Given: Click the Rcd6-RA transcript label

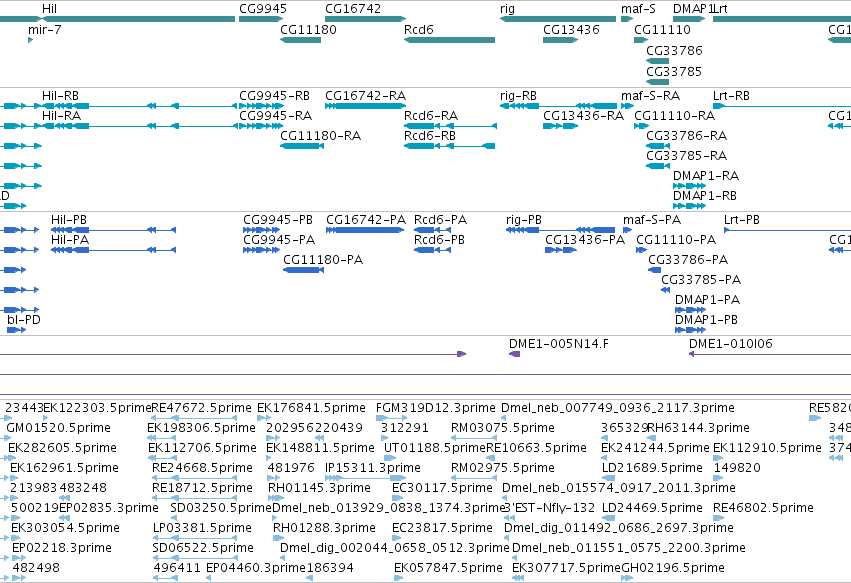Looking at the screenshot, I should (x=431, y=116).
